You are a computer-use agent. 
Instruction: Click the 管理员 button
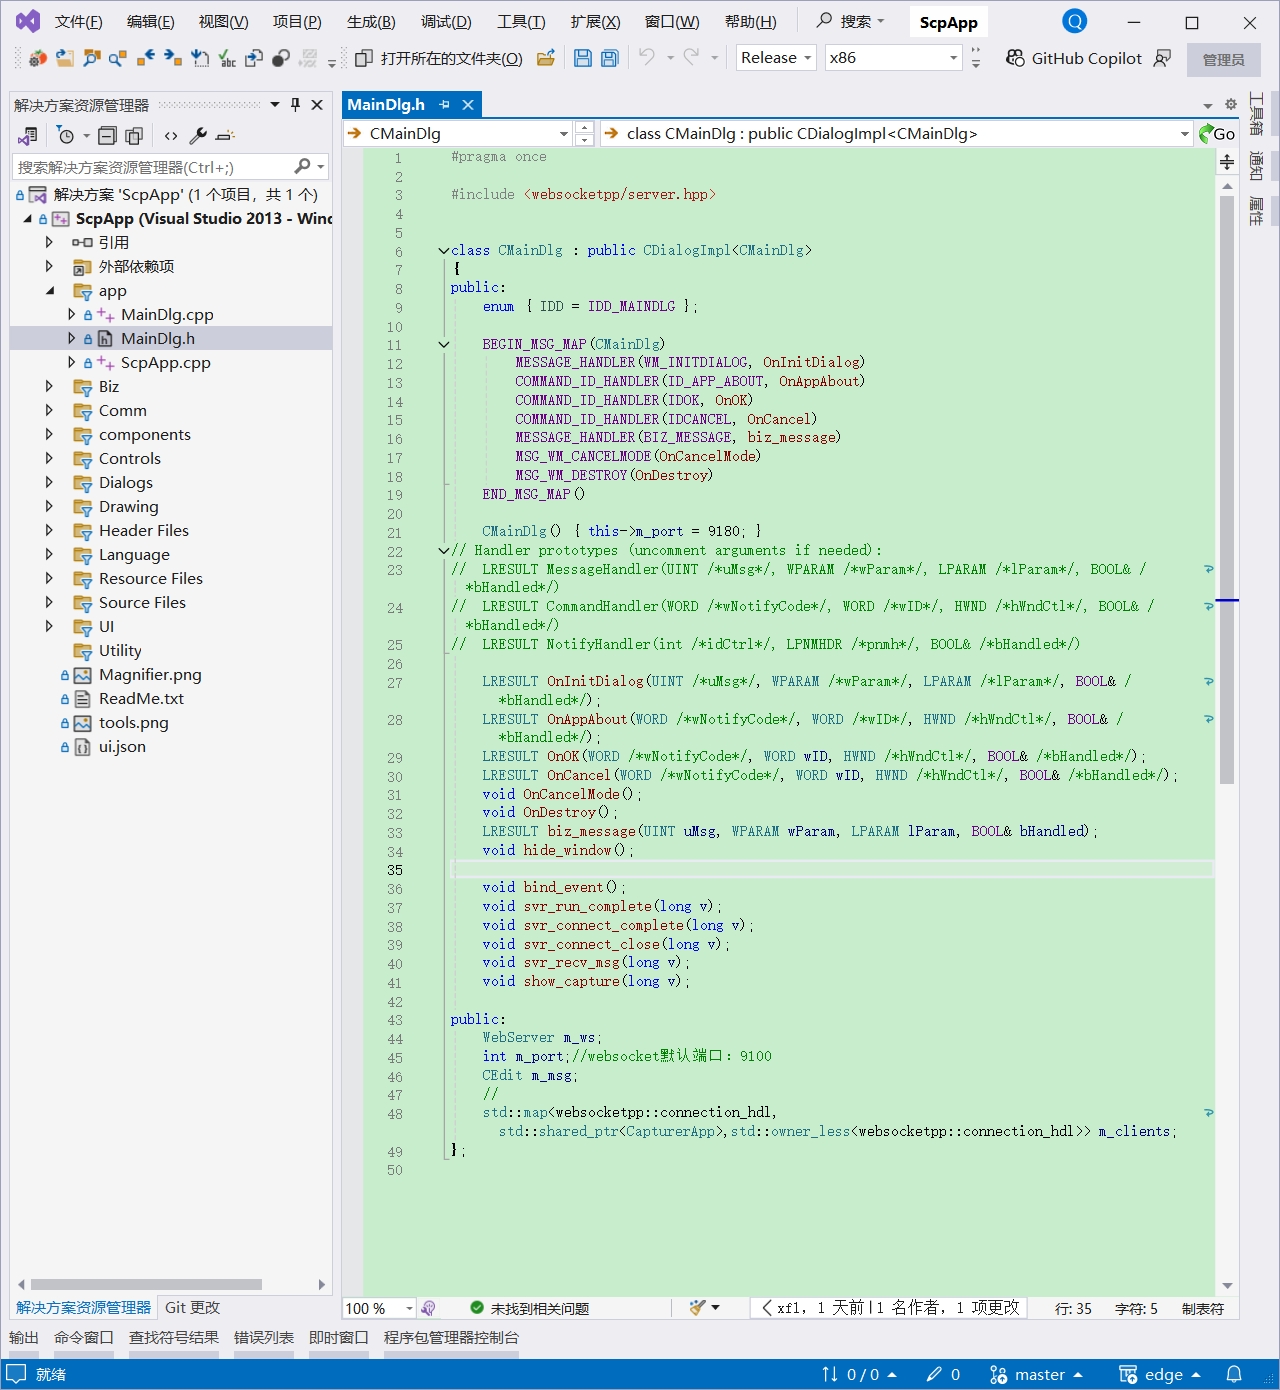(1223, 60)
